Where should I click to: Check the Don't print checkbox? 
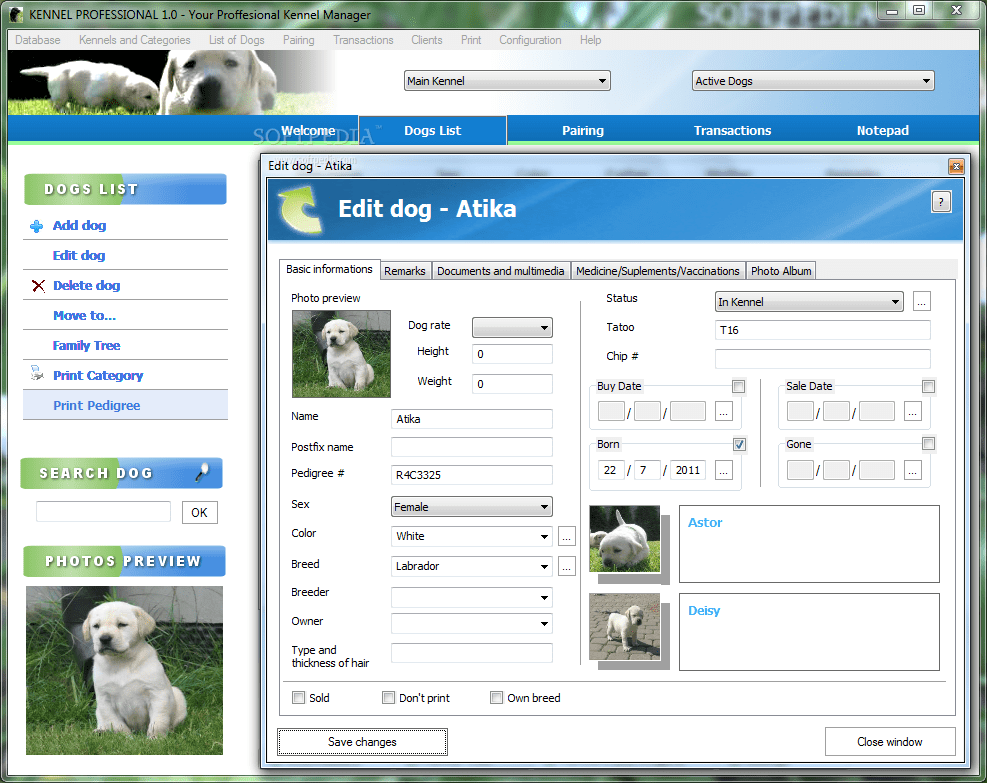[388, 697]
